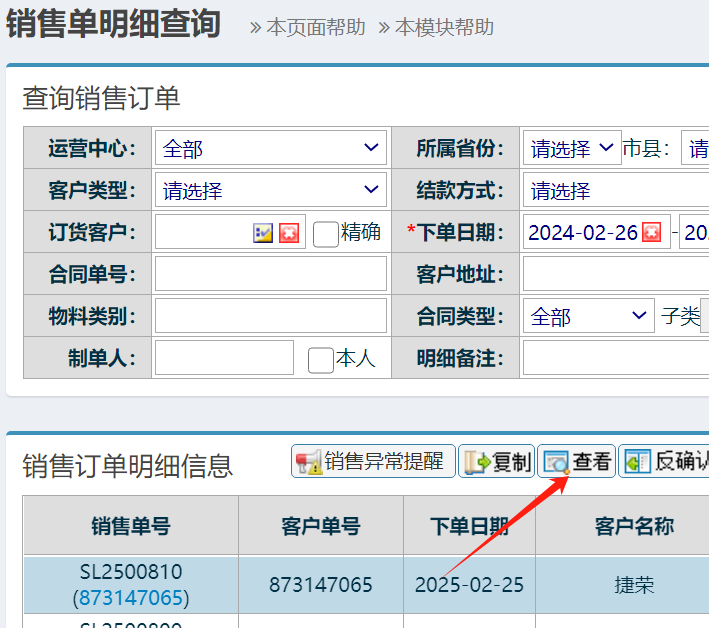Click the 查看 view button
This screenshot has height=628, width=709.
pyautogui.click(x=577, y=461)
